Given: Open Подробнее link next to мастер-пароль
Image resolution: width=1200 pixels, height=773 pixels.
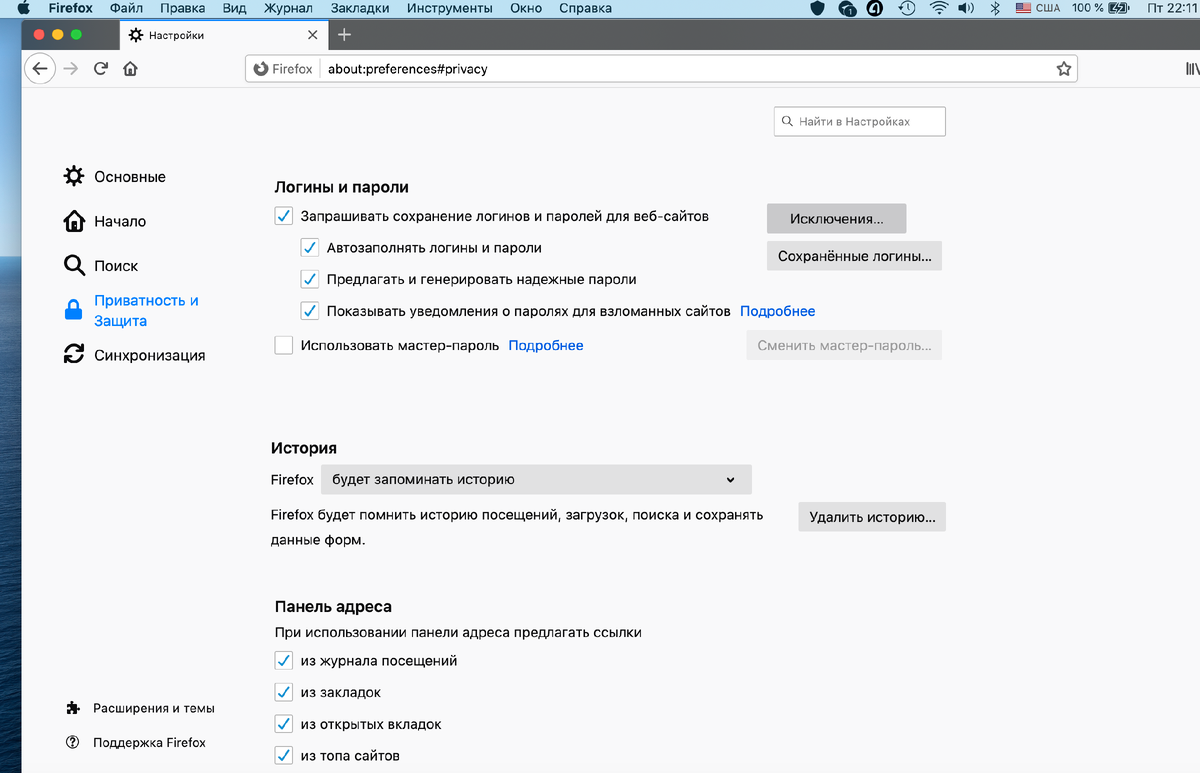Looking at the screenshot, I should [546, 345].
